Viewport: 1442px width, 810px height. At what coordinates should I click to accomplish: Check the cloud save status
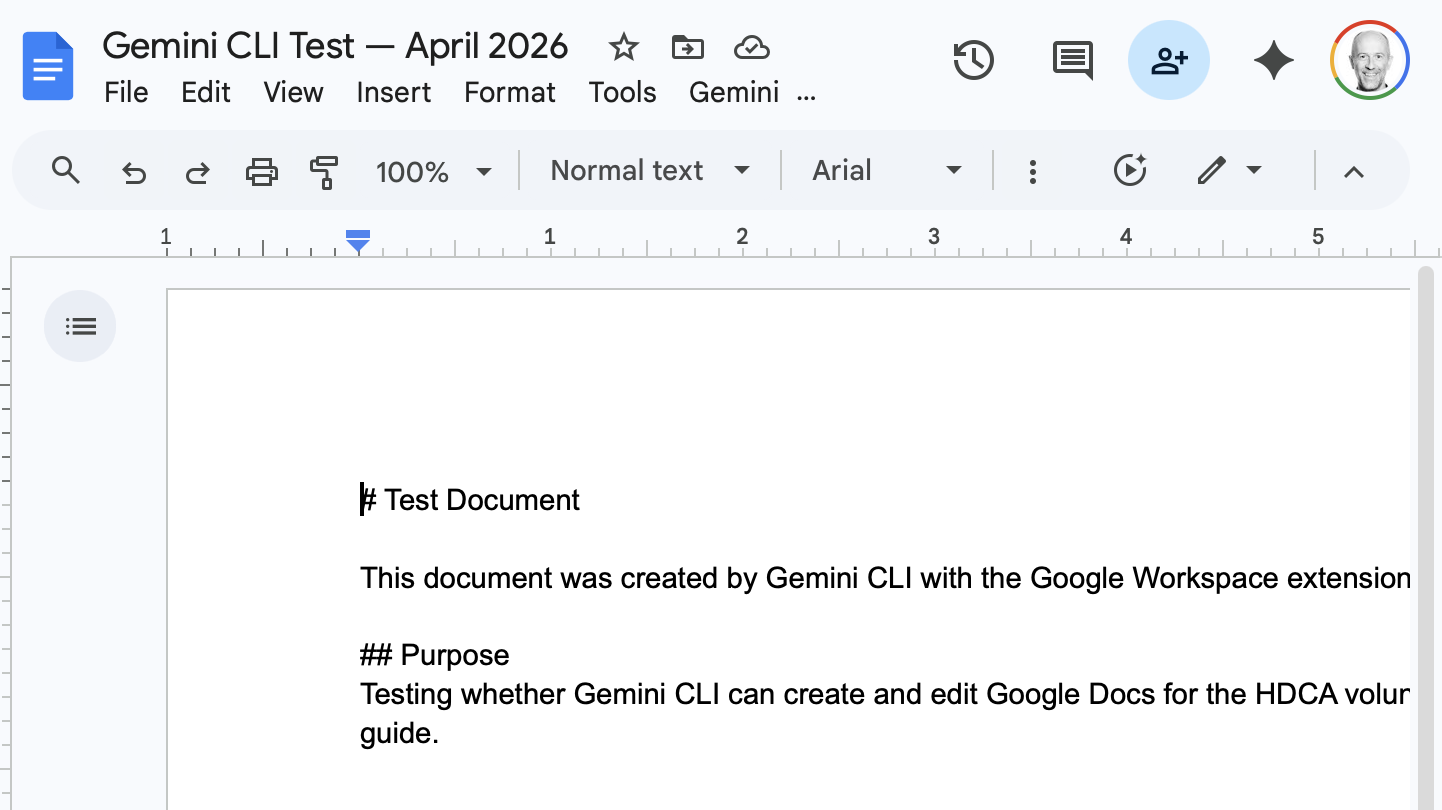(751, 47)
